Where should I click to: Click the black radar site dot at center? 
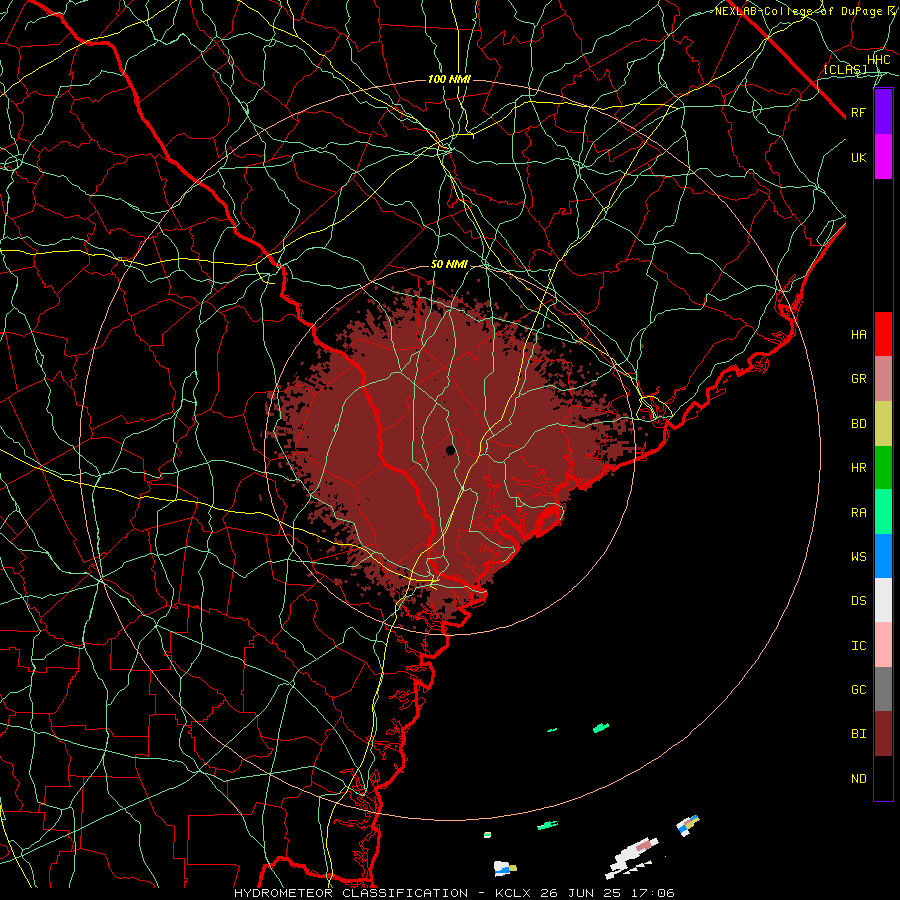(x=451, y=449)
